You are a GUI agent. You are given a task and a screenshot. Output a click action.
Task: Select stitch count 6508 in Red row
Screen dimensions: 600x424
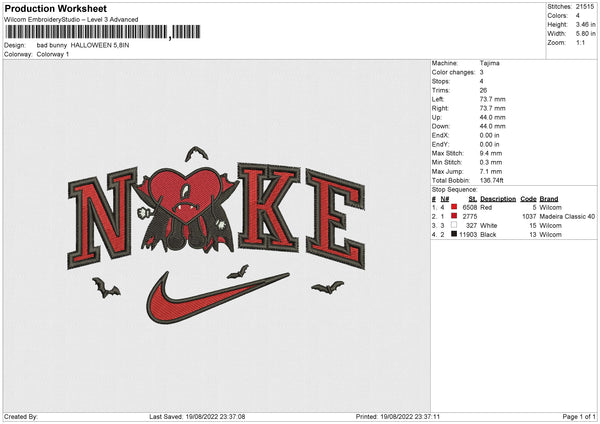[x=470, y=207]
